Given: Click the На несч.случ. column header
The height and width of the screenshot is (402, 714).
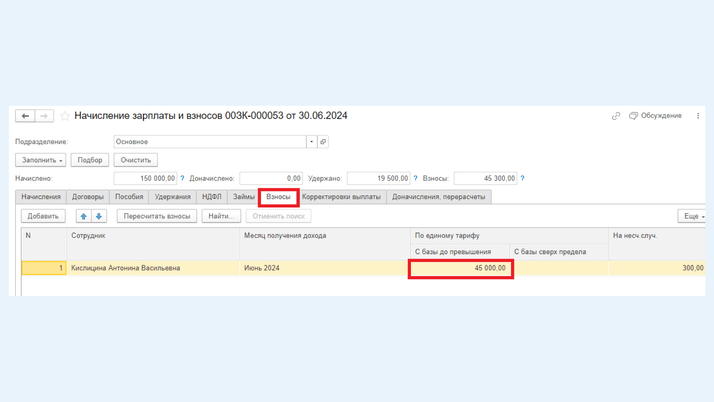Looking at the screenshot, I should pos(657,244).
